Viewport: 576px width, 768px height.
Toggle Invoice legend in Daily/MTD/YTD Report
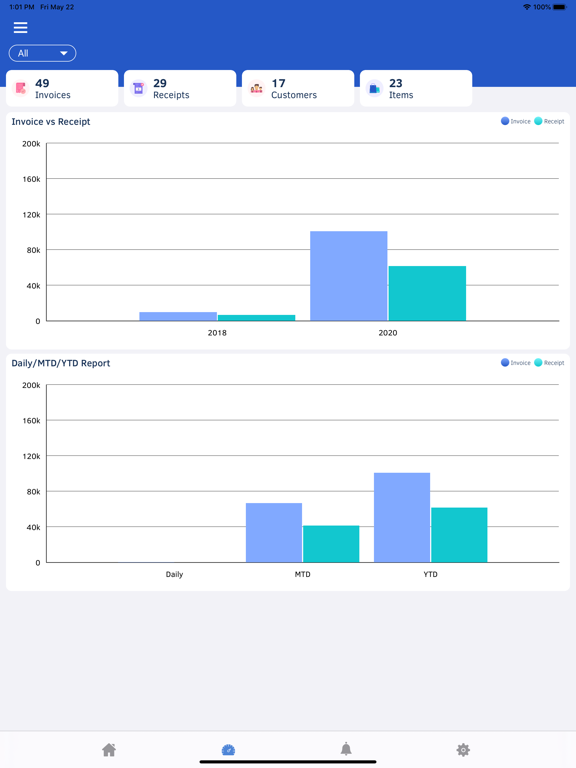(516, 362)
